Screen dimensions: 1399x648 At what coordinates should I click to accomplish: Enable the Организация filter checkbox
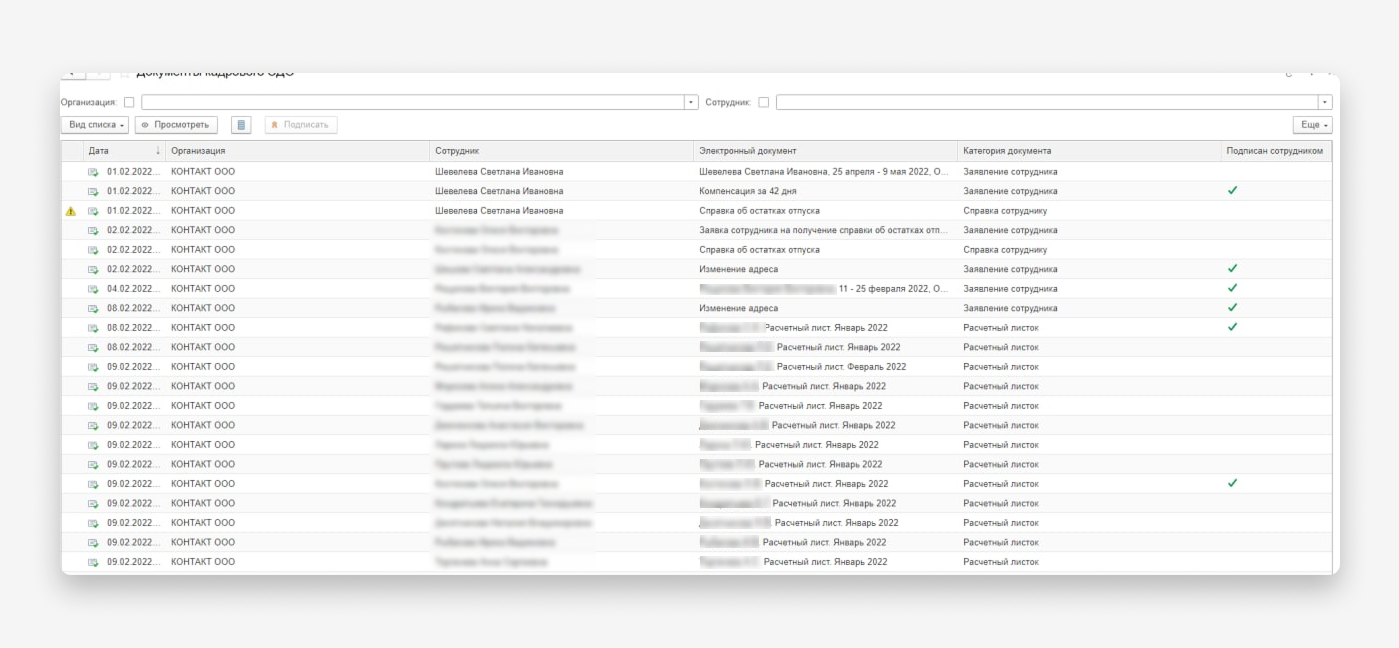[129, 102]
